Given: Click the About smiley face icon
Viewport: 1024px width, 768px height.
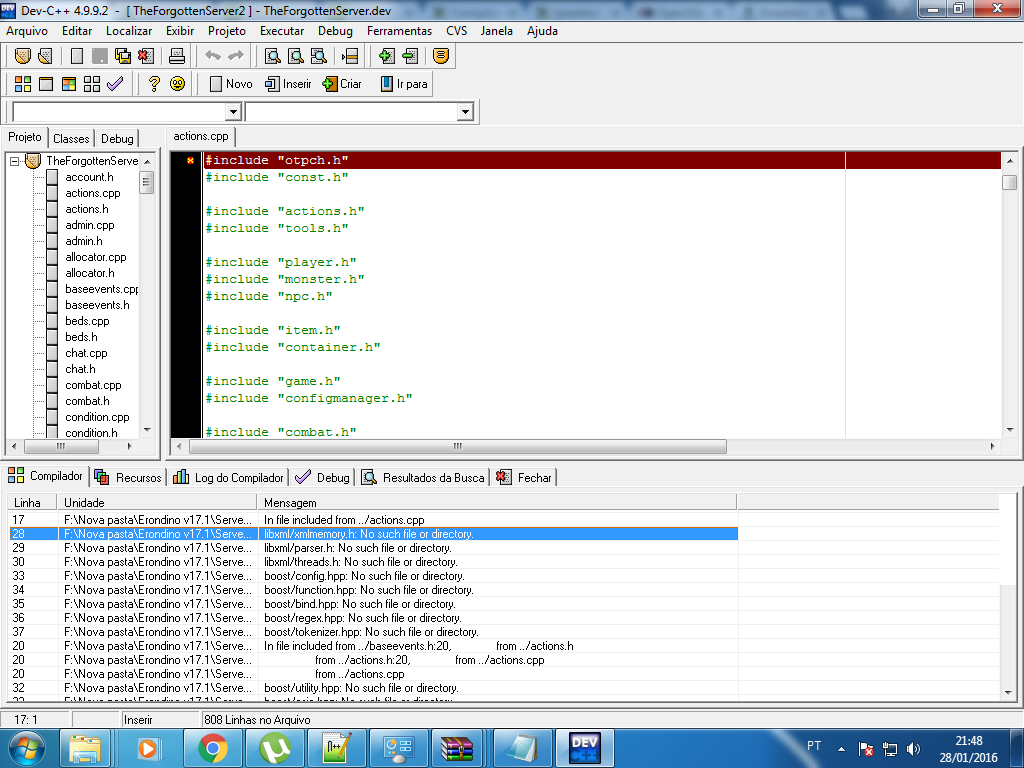Looking at the screenshot, I should tap(177, 84).
